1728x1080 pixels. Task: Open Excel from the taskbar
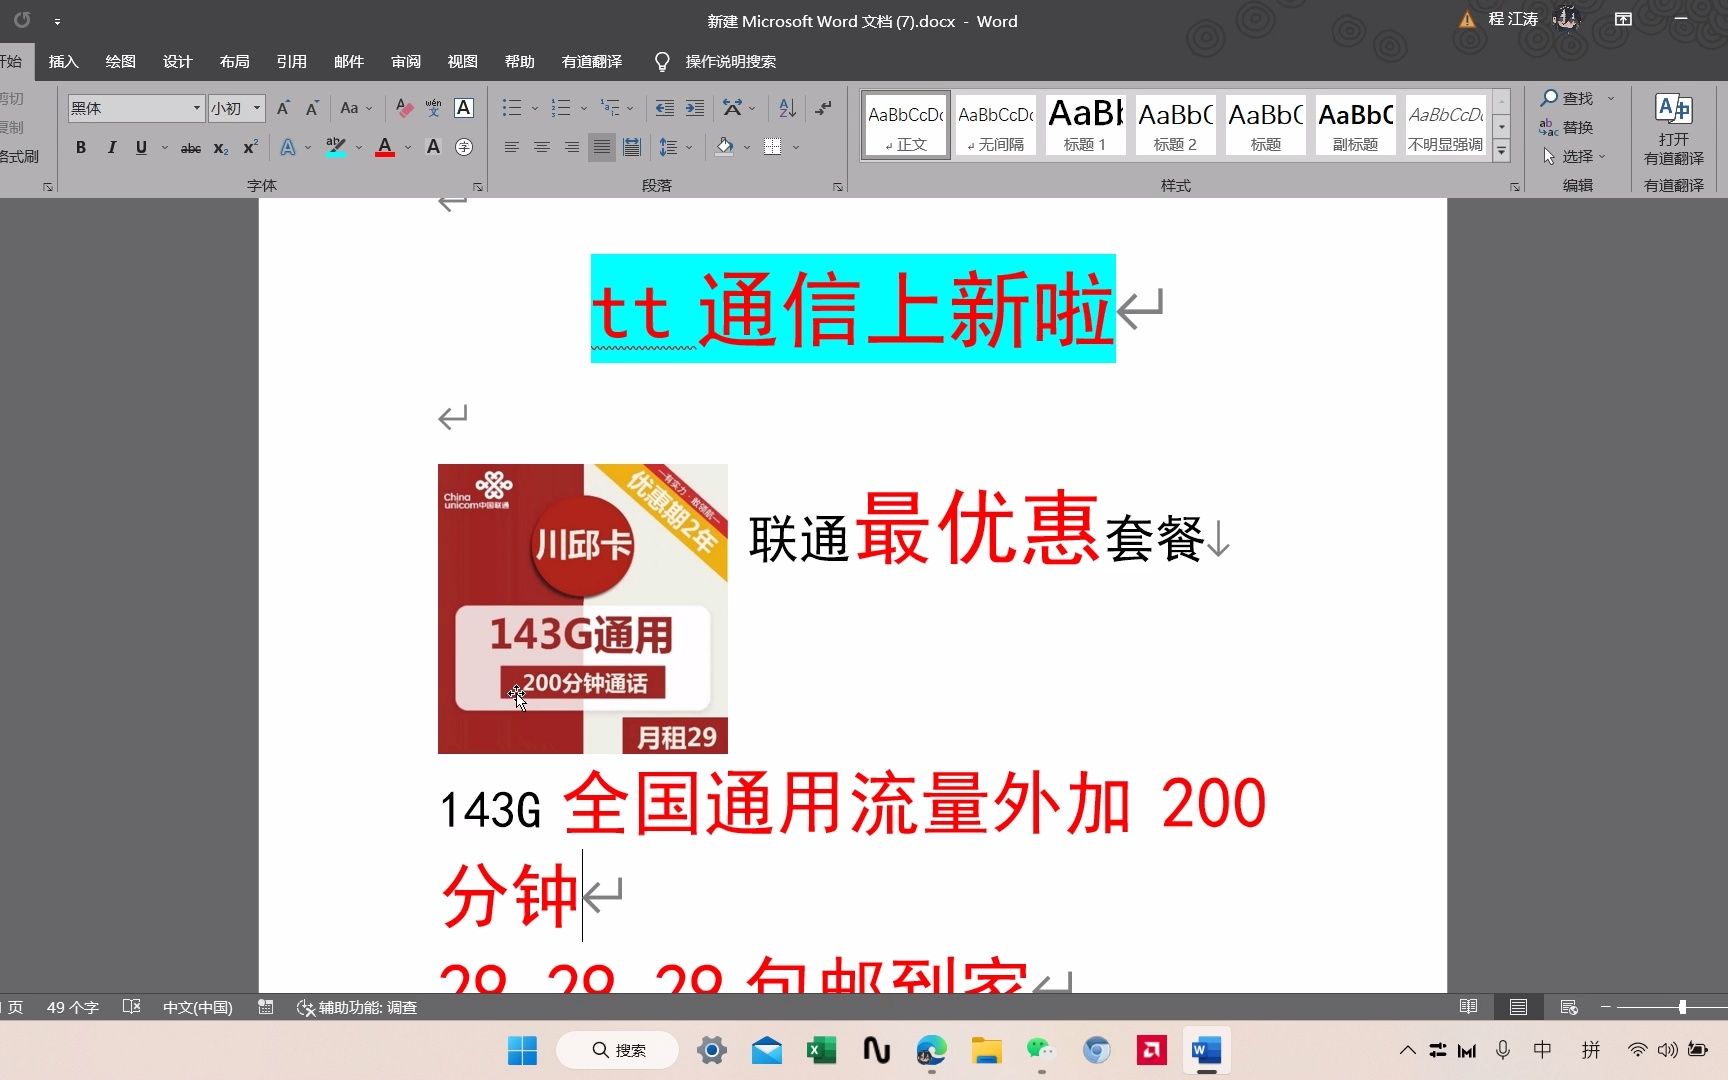tap(821, 1050)
